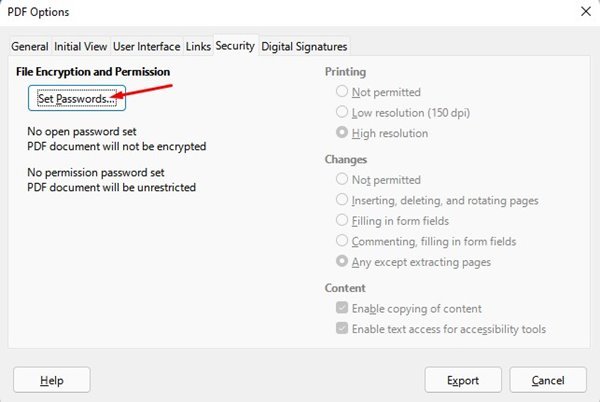Select High resolution printing option
The image size is (600, 402).
pos(343,133)
